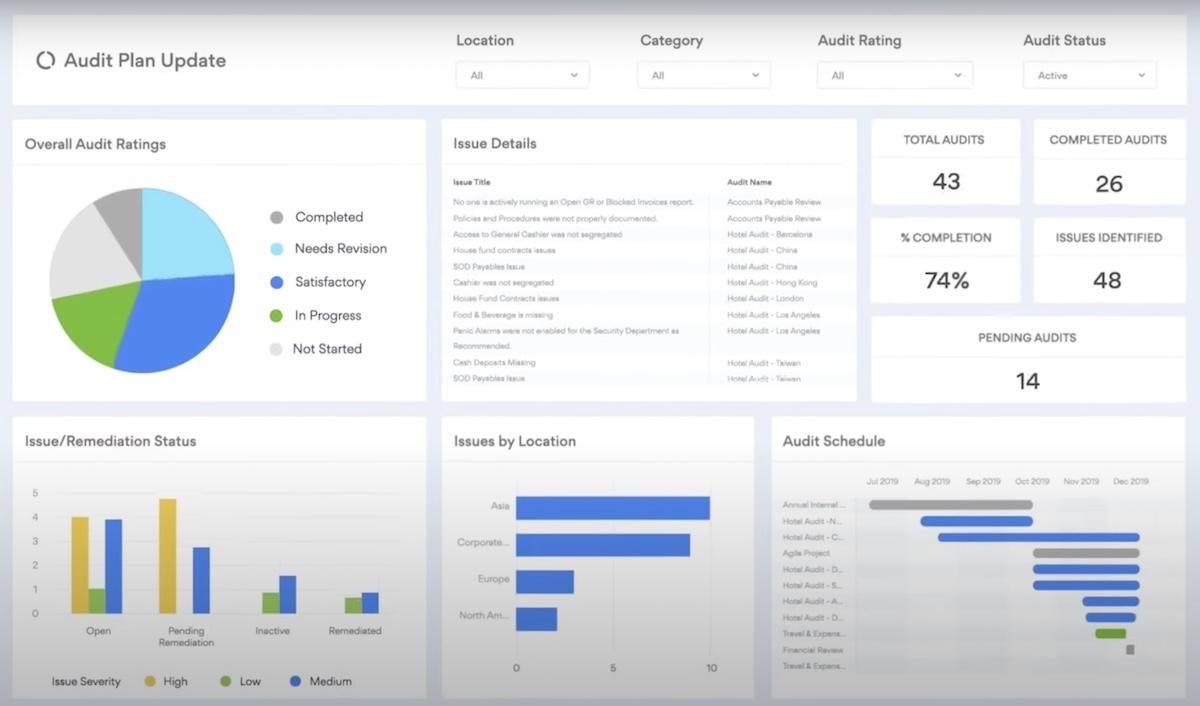This screenshot has width=1200, height=706.
Task: Open the Location filter dropdown
Action: [x=522, y=75]
